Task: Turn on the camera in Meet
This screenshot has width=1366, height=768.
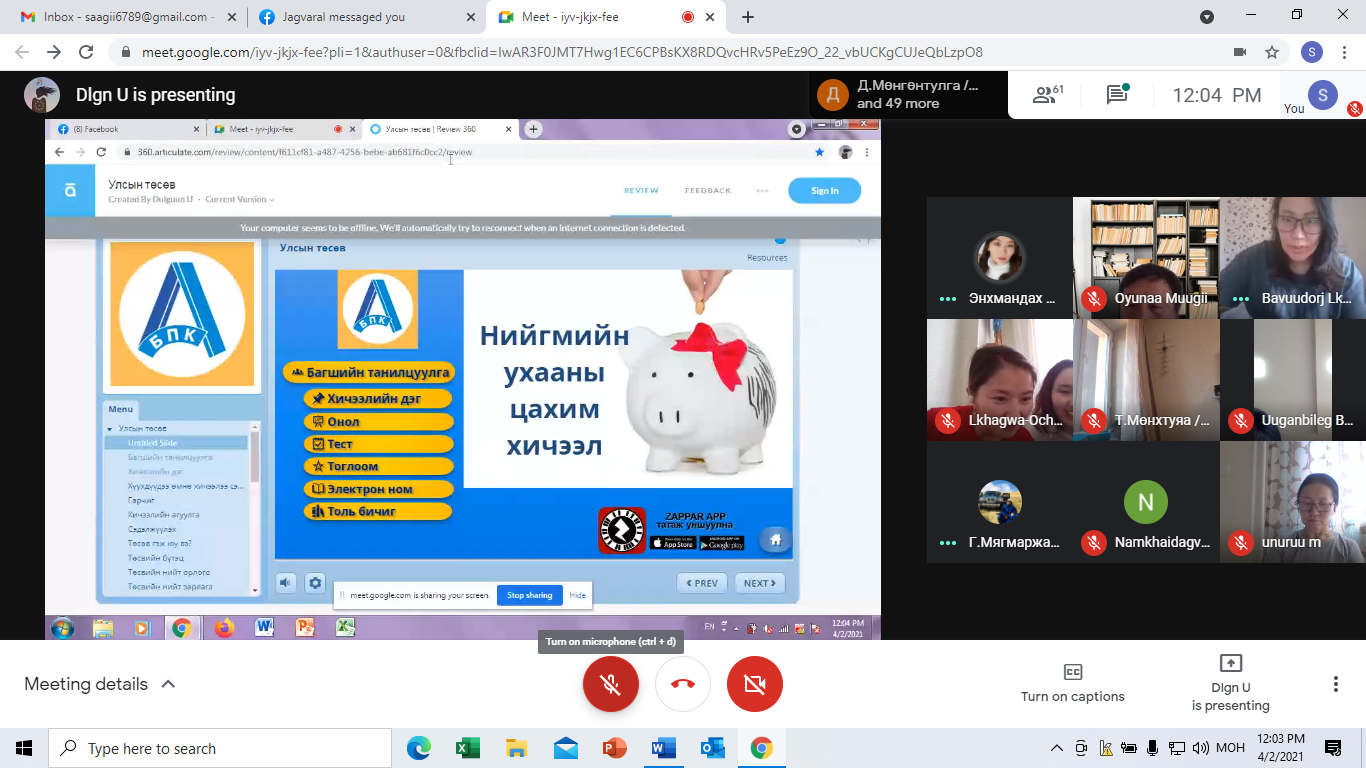Action: point(755,684)
